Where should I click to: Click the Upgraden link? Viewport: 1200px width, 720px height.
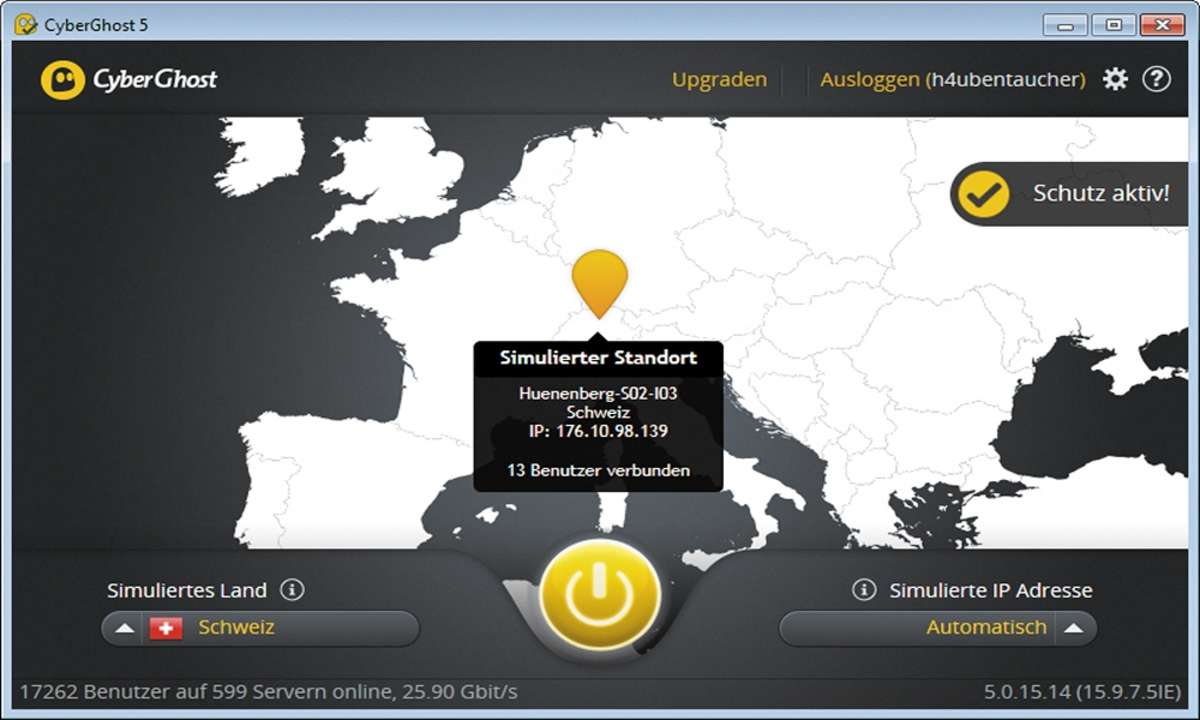[719, 79]
